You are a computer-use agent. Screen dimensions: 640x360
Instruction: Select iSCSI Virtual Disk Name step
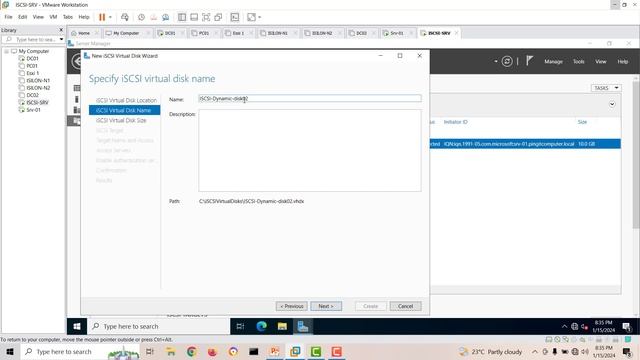pyautogui.click(x=124, y=110)
